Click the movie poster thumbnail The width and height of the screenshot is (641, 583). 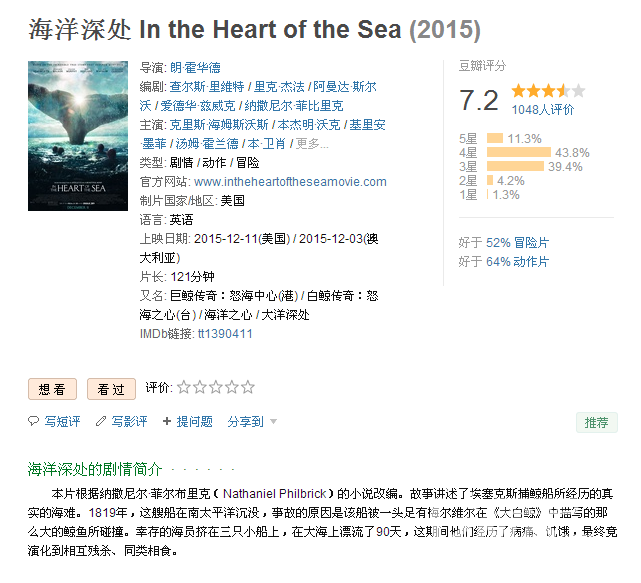click(78, 136)
